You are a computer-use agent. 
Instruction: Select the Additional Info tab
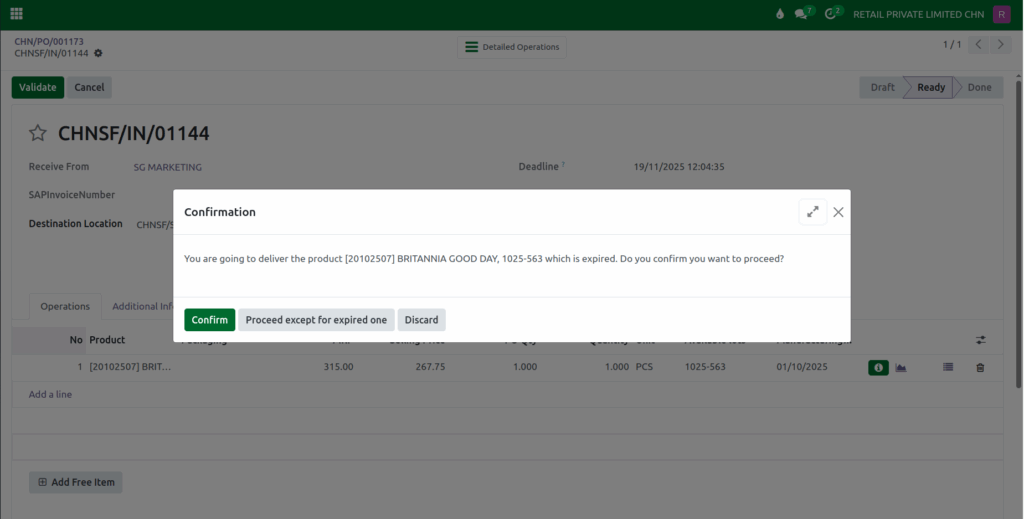142,306
